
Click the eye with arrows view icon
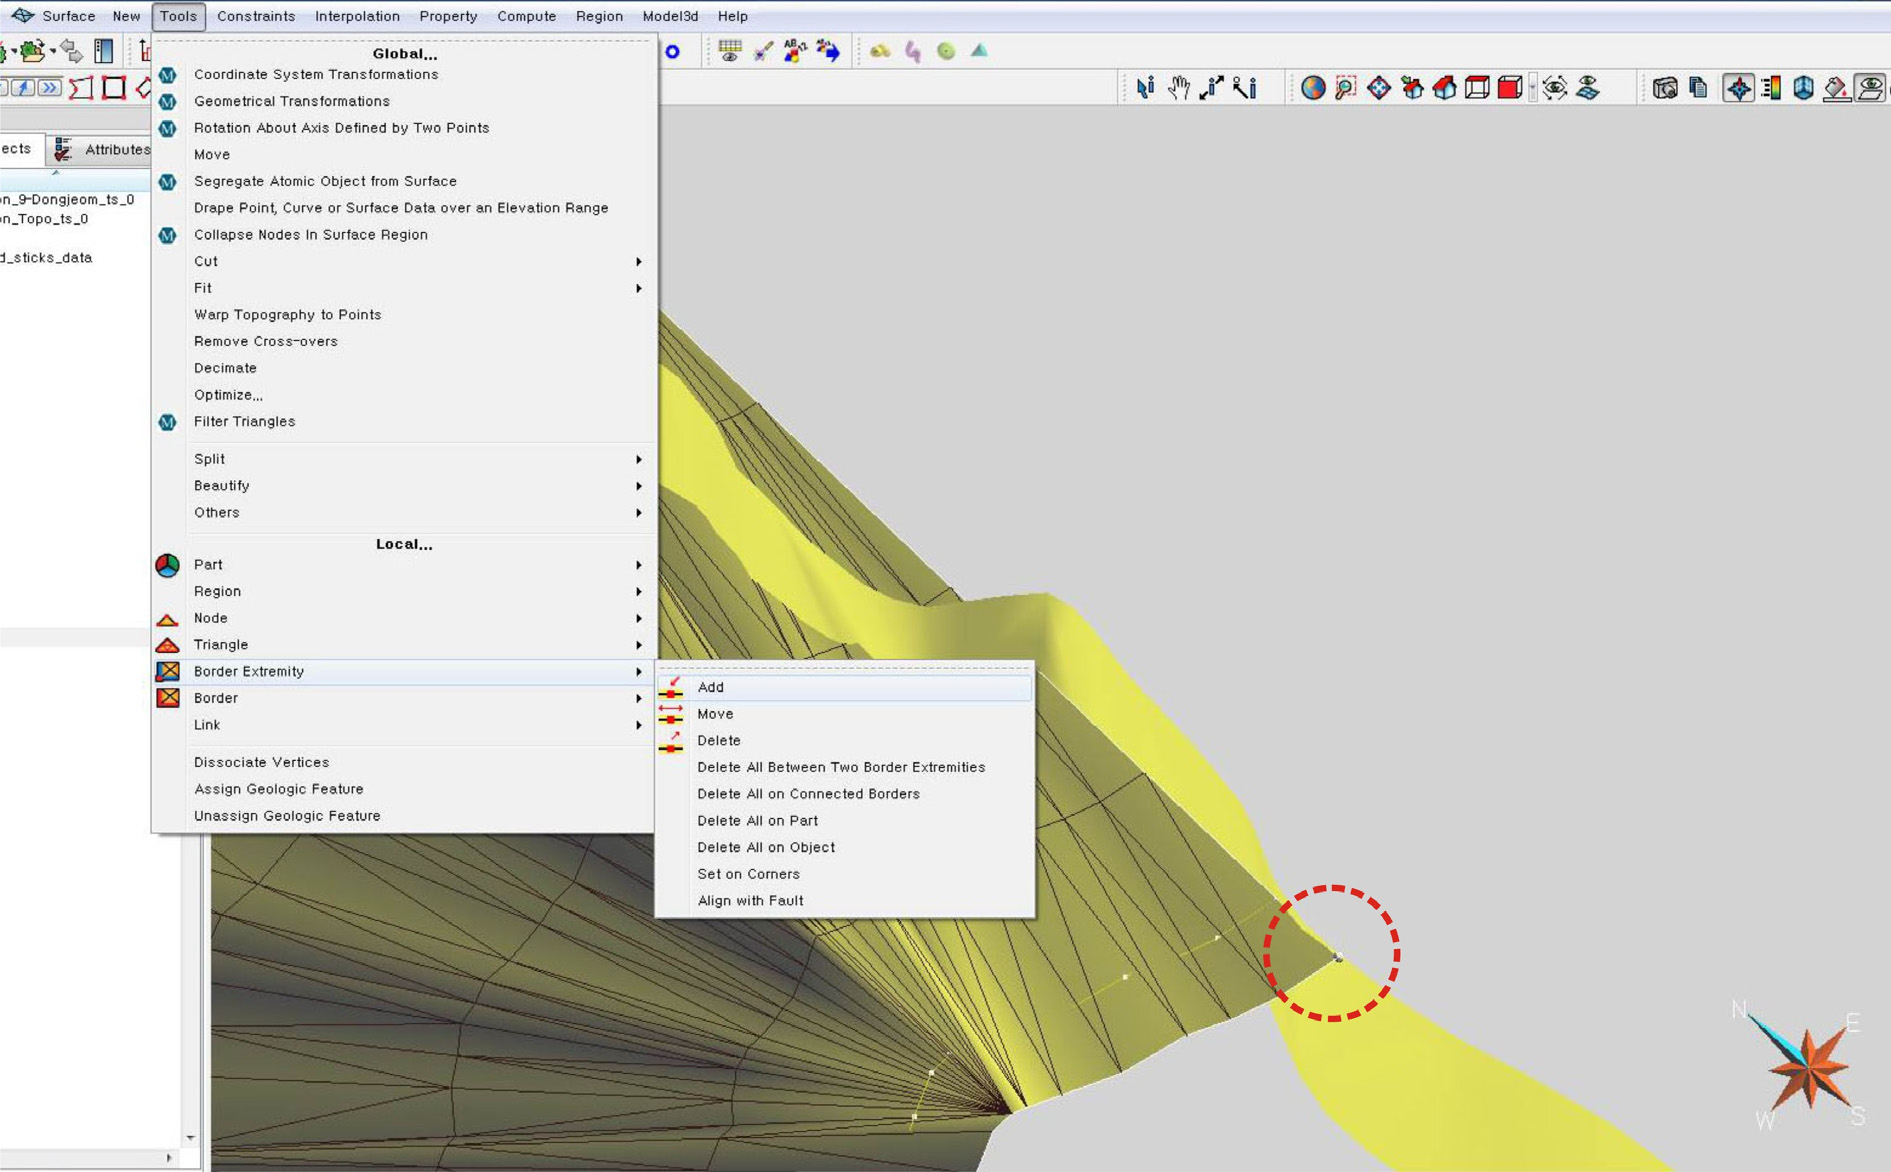[x=1555, y=88]
